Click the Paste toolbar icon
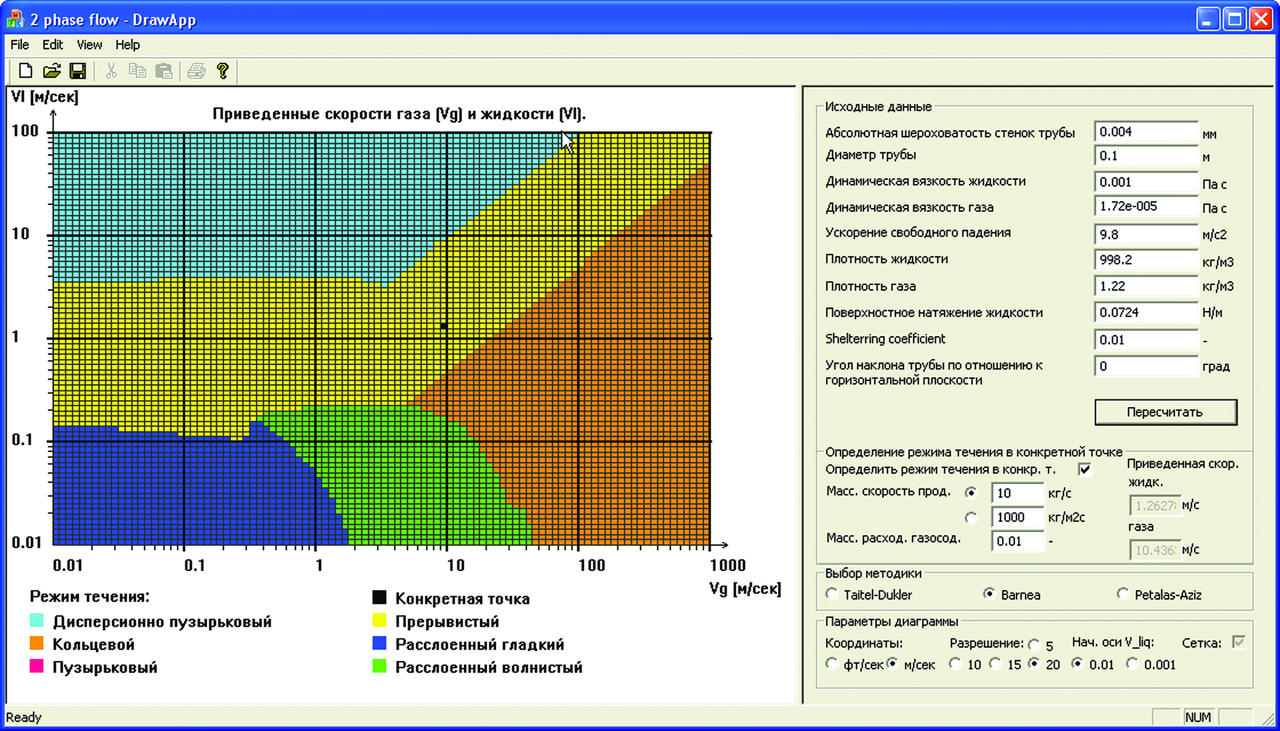The image size is (1280, 731). point(163,71)
